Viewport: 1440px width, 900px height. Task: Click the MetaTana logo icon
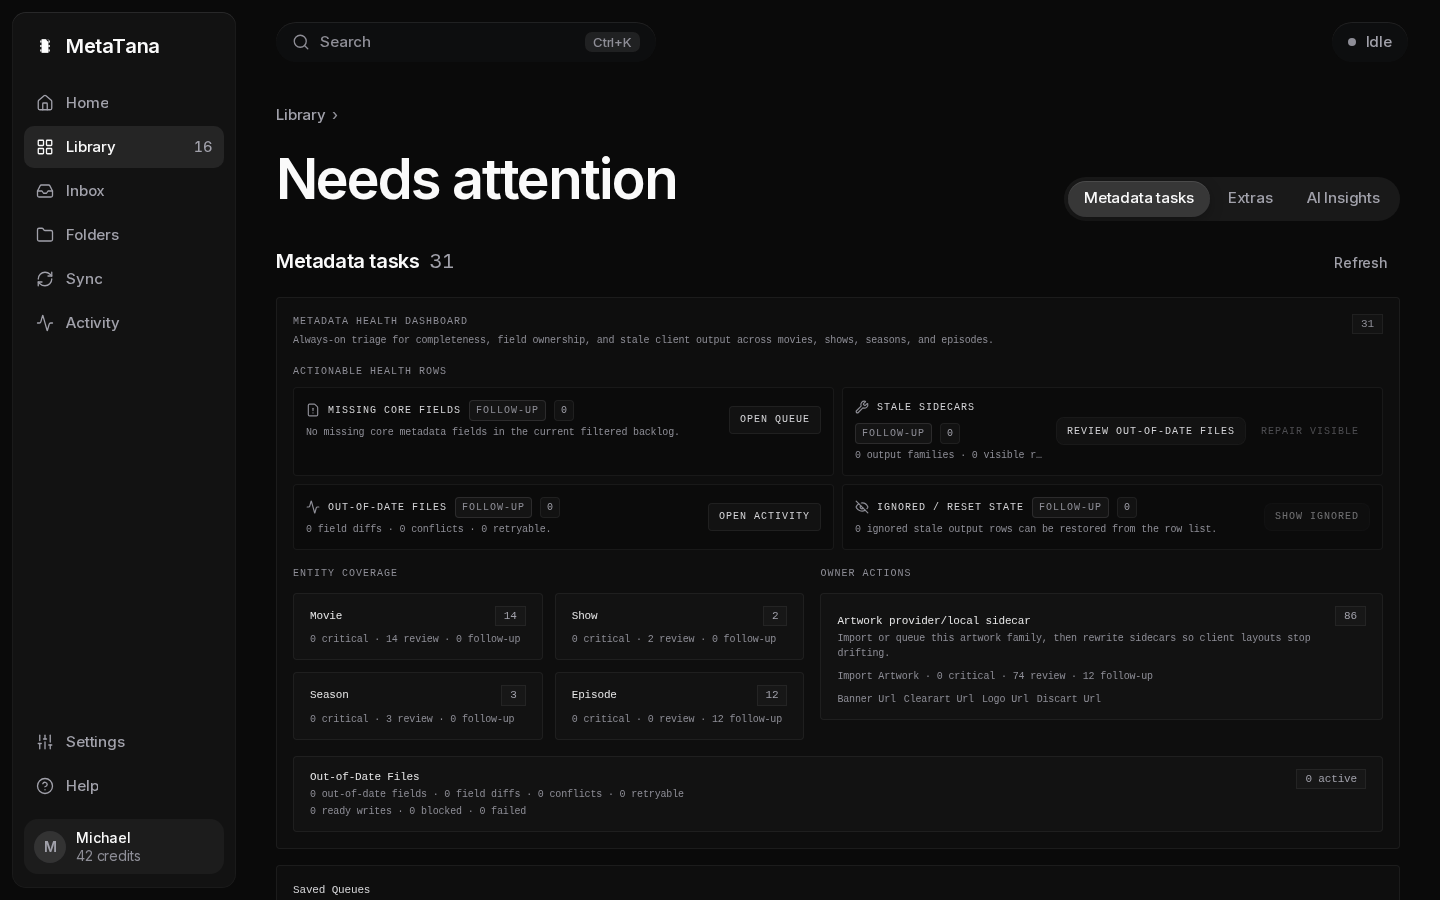(44, 46)
